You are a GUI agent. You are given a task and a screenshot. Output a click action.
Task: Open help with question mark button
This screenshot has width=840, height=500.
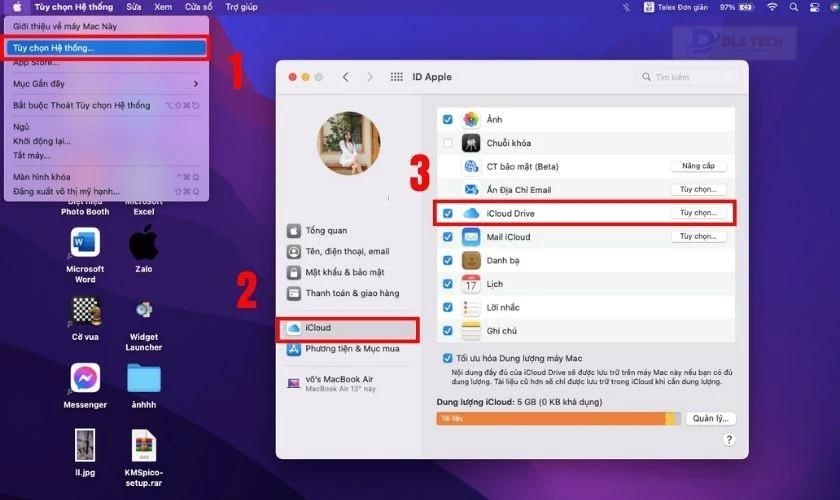(x=729, y=440)
